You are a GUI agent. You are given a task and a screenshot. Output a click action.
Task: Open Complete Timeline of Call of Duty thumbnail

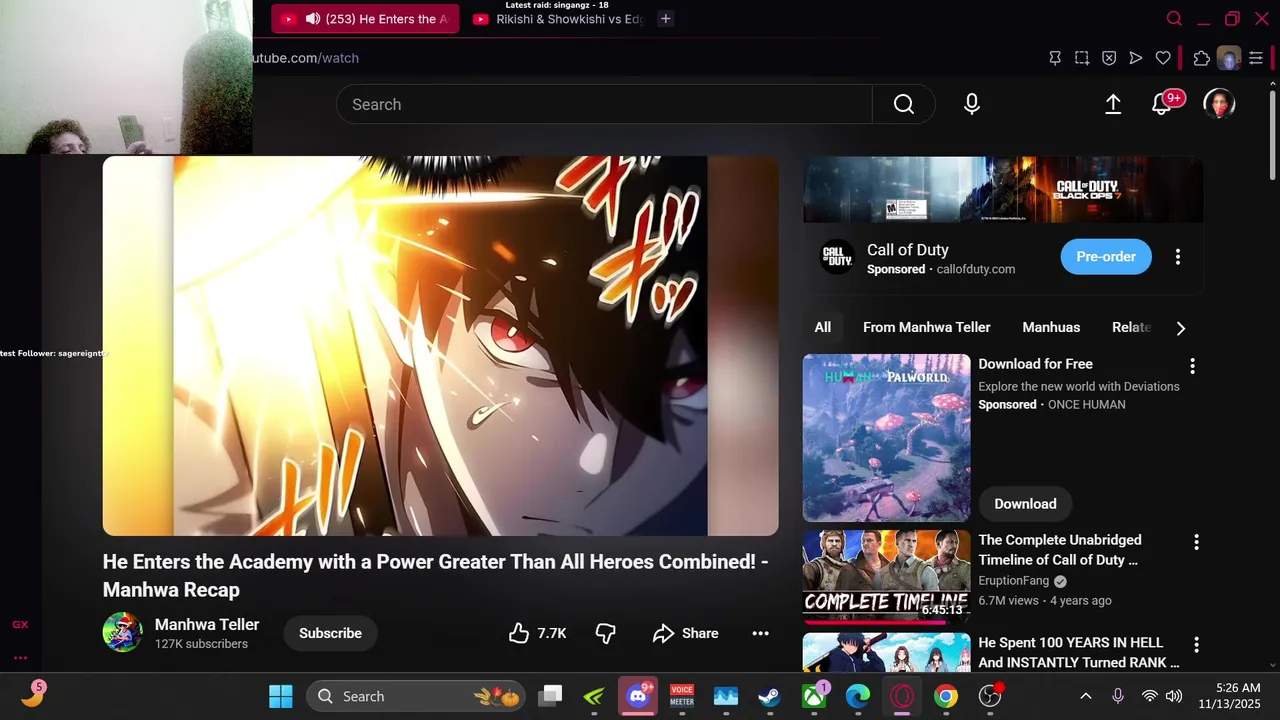887,577
